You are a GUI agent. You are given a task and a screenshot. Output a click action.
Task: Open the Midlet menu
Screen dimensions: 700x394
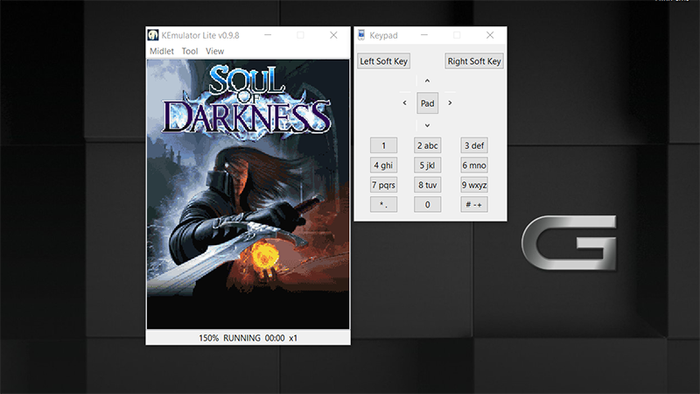pos(162,51)
